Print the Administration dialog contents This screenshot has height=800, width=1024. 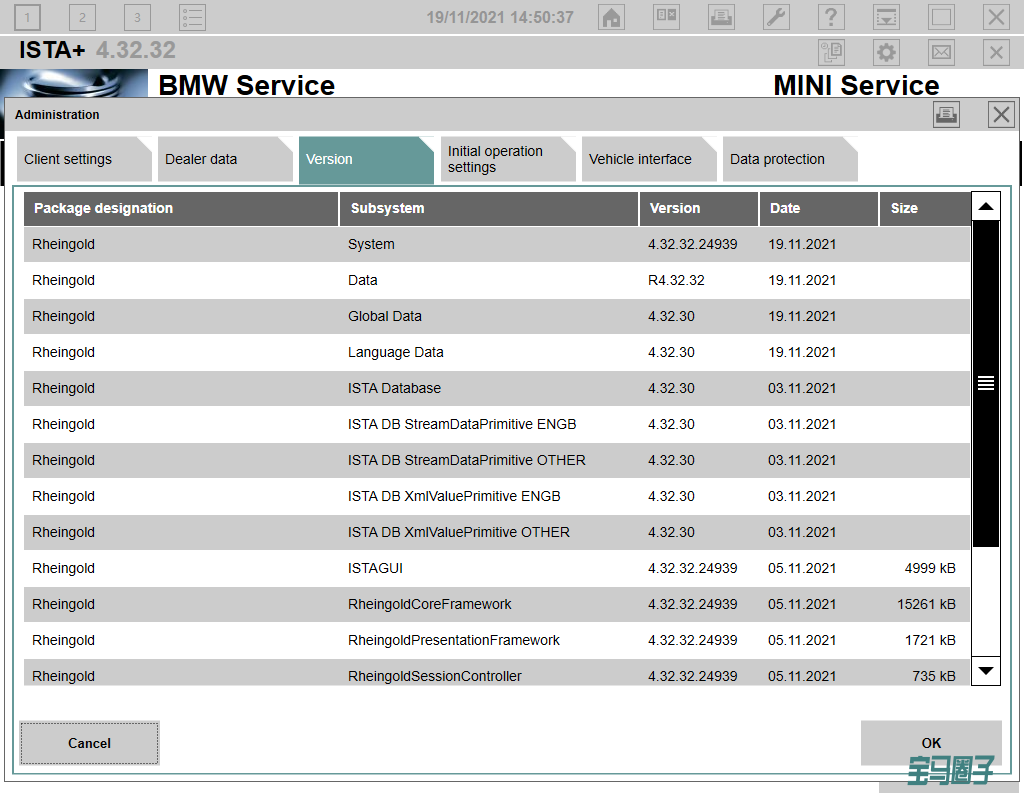(x=946, y=115)
